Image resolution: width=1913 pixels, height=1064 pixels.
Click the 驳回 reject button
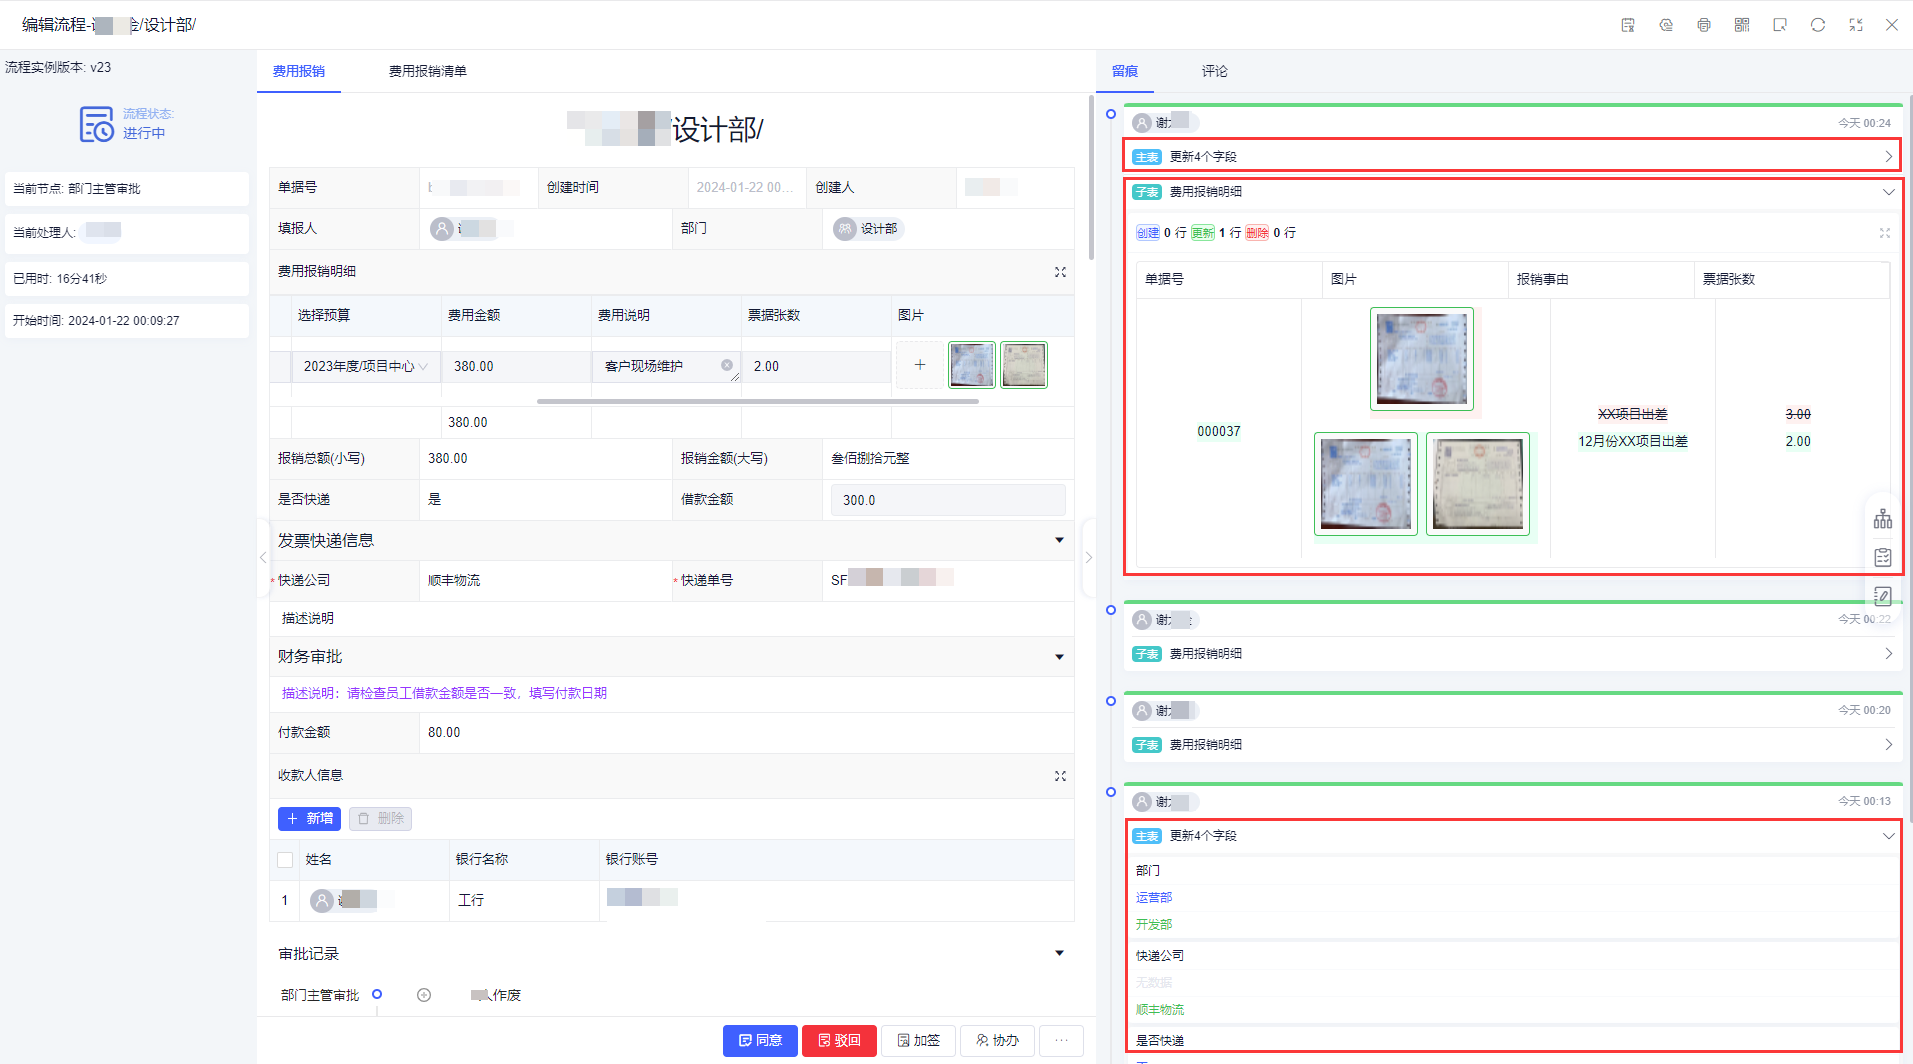[839, 1041]
